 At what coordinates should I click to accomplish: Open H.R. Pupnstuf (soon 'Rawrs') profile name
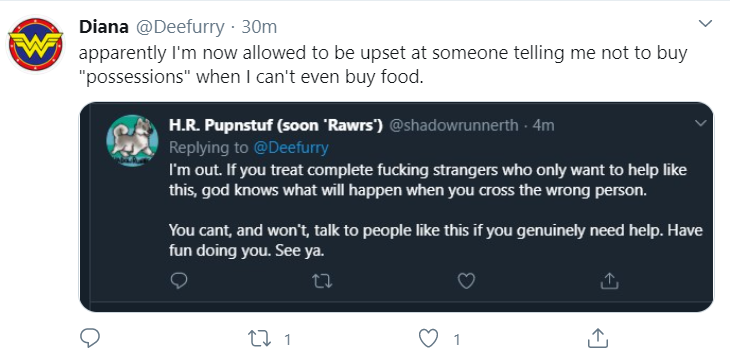pos(276,125)
